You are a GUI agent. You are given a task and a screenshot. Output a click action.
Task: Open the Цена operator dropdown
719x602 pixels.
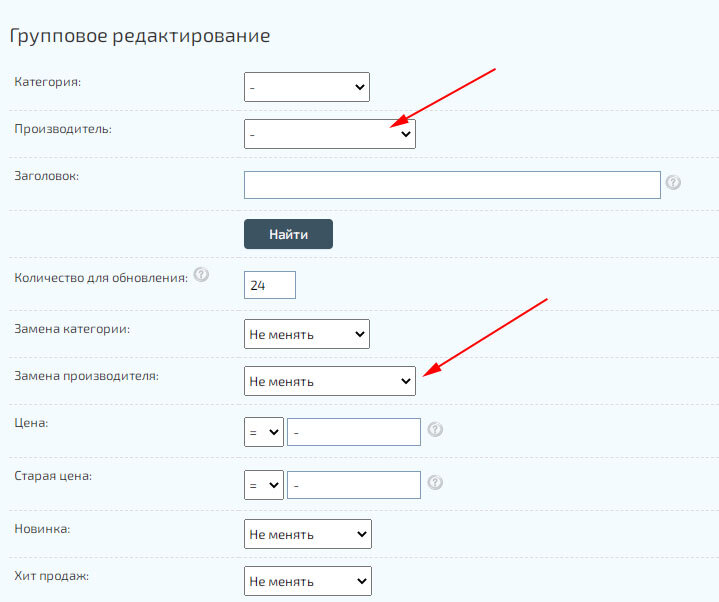(264, 432)
